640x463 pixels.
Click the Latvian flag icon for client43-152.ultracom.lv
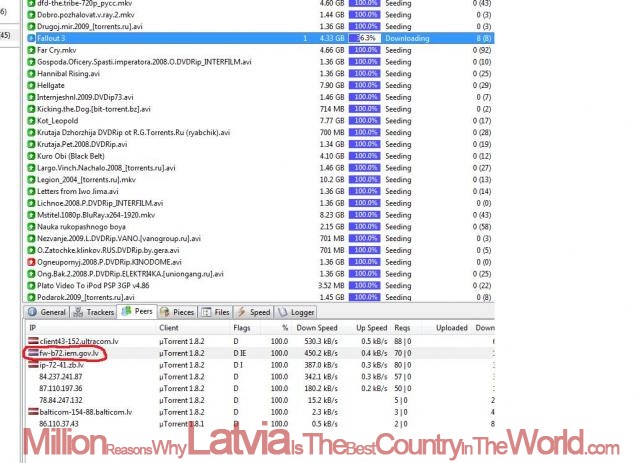tap(32, 342)
